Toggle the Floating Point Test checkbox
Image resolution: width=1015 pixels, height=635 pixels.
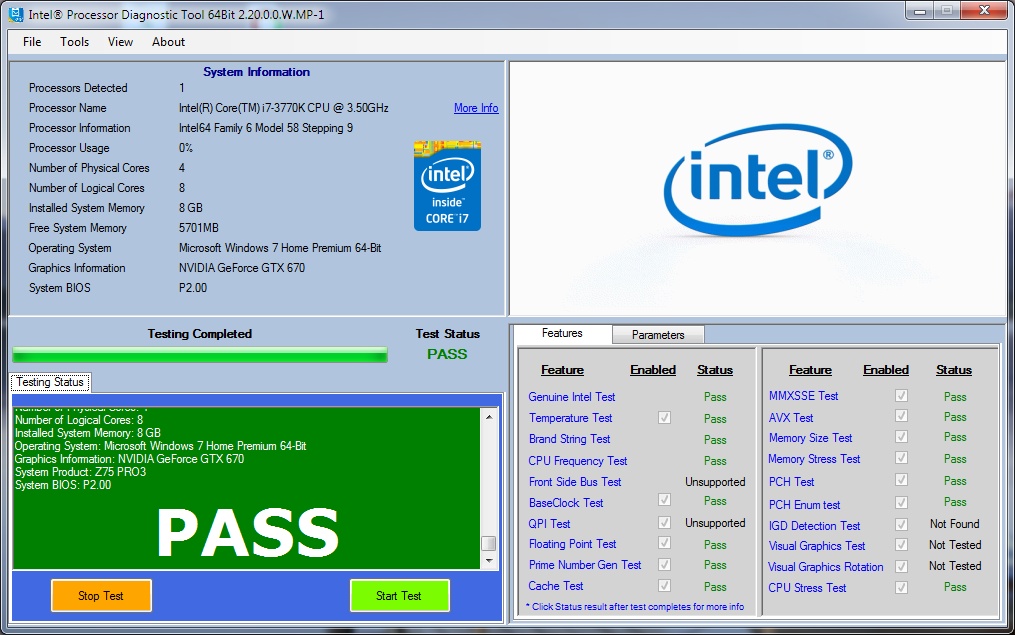pos(664,542)
